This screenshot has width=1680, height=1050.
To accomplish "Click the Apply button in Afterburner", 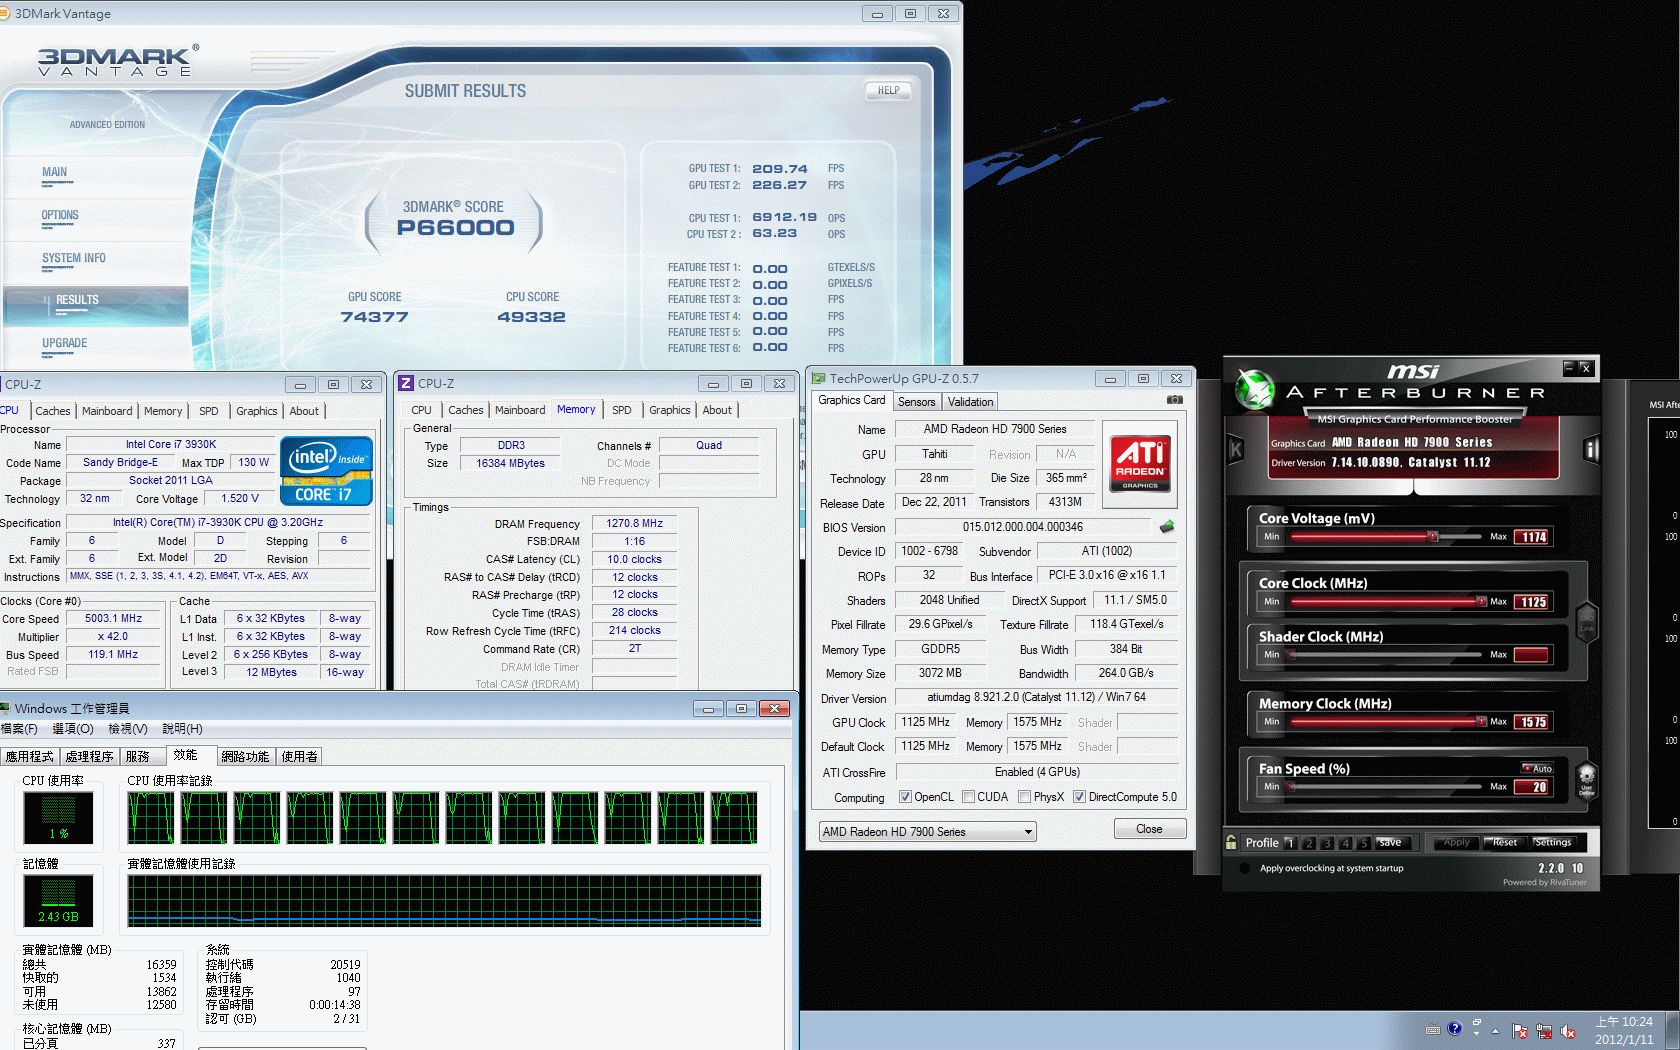I will (1456, 843).
